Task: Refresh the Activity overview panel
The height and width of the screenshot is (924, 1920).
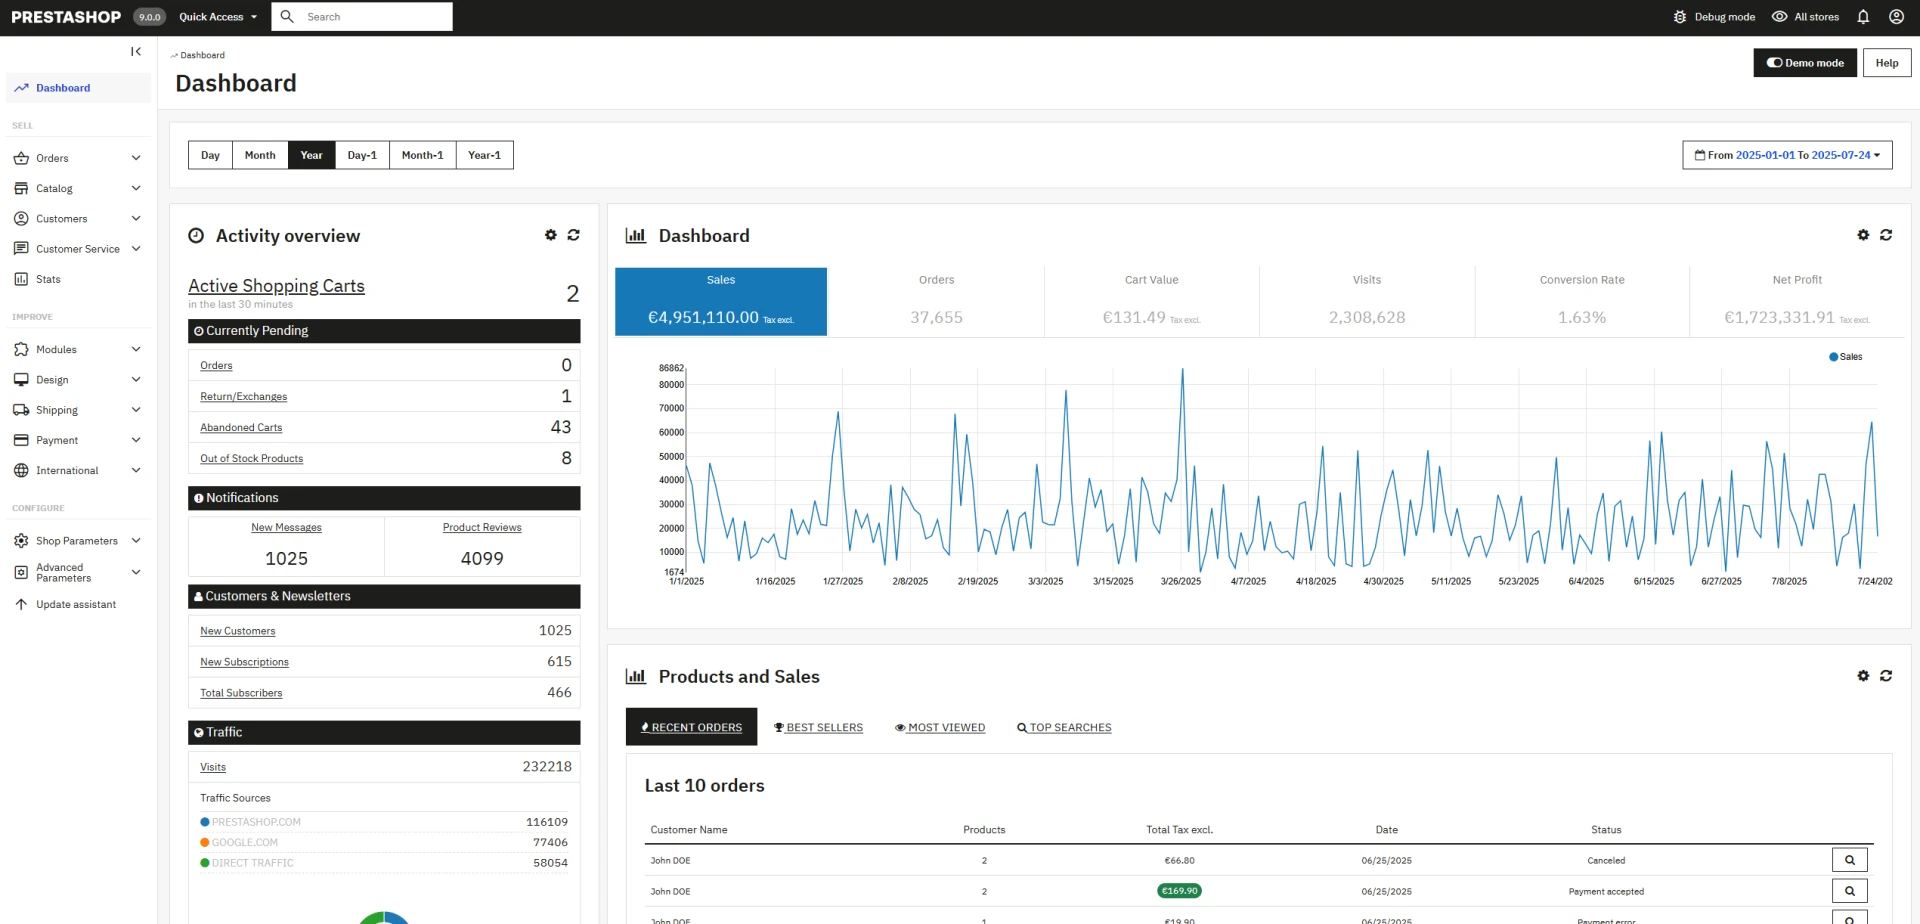Action: 574,235
